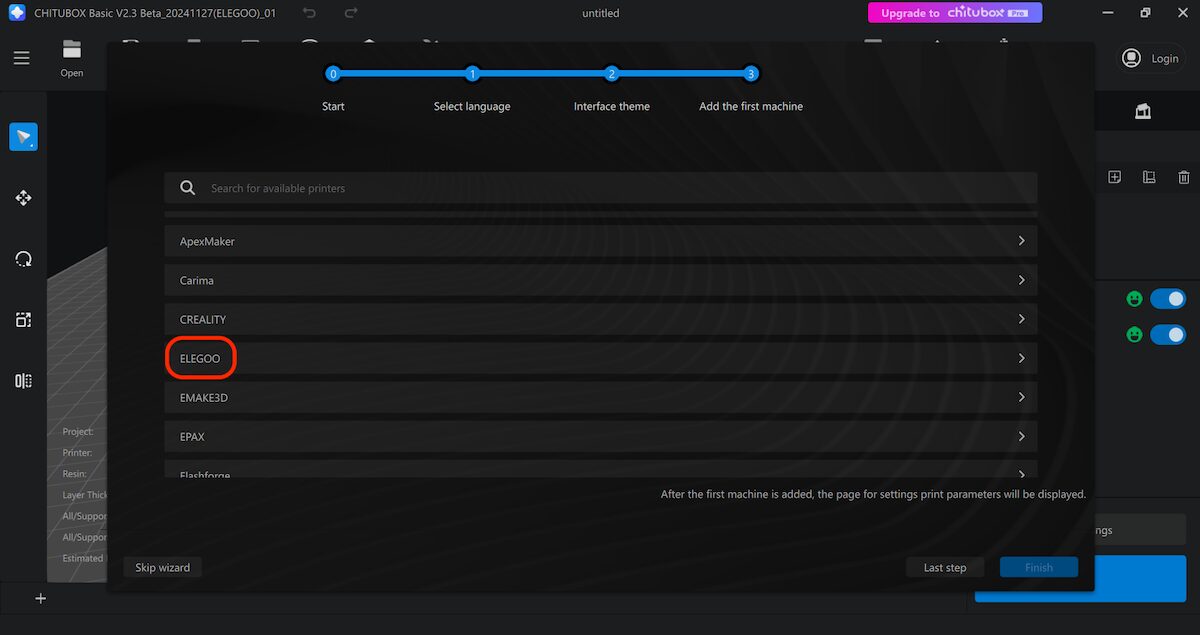Screen dimensions: 1200x635
Task: Turn off the lower blue toggle switch
Action: (1168, 335)
